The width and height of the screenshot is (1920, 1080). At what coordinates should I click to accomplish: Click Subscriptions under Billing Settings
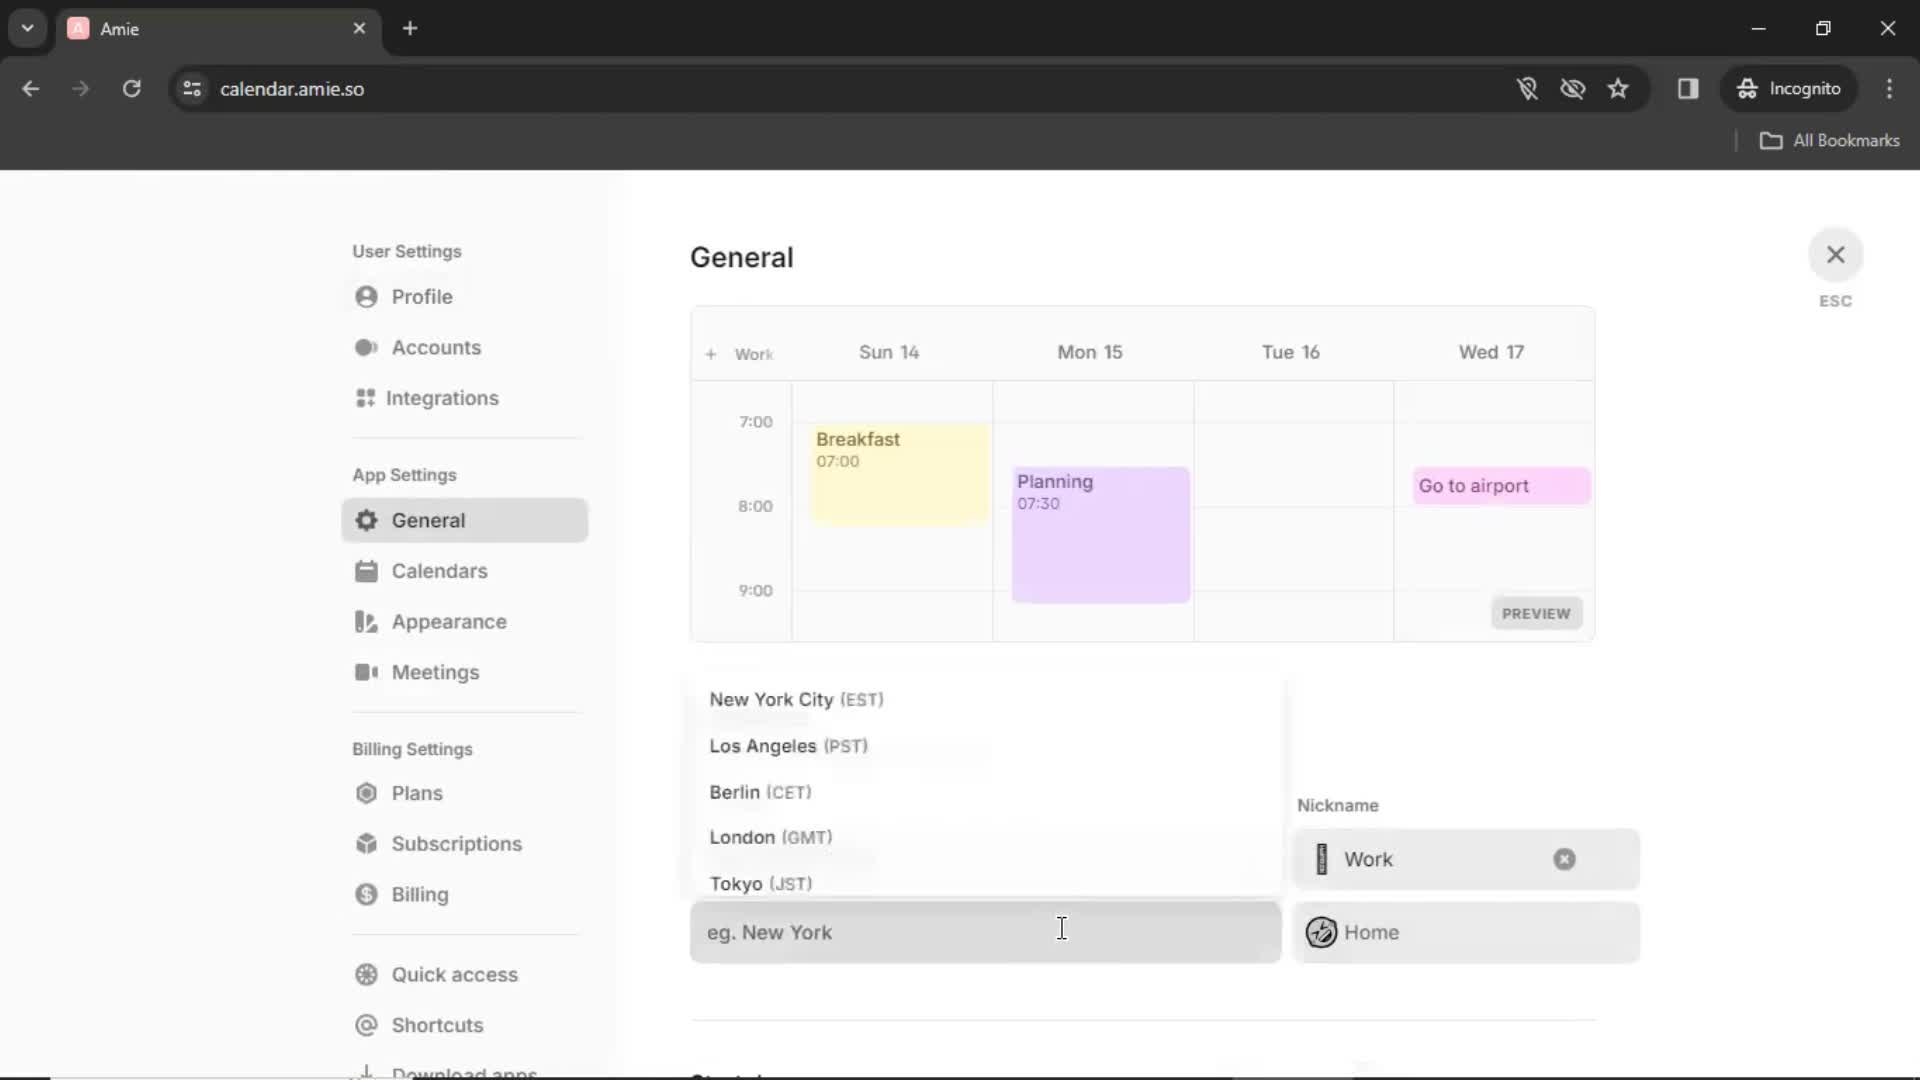456,843
